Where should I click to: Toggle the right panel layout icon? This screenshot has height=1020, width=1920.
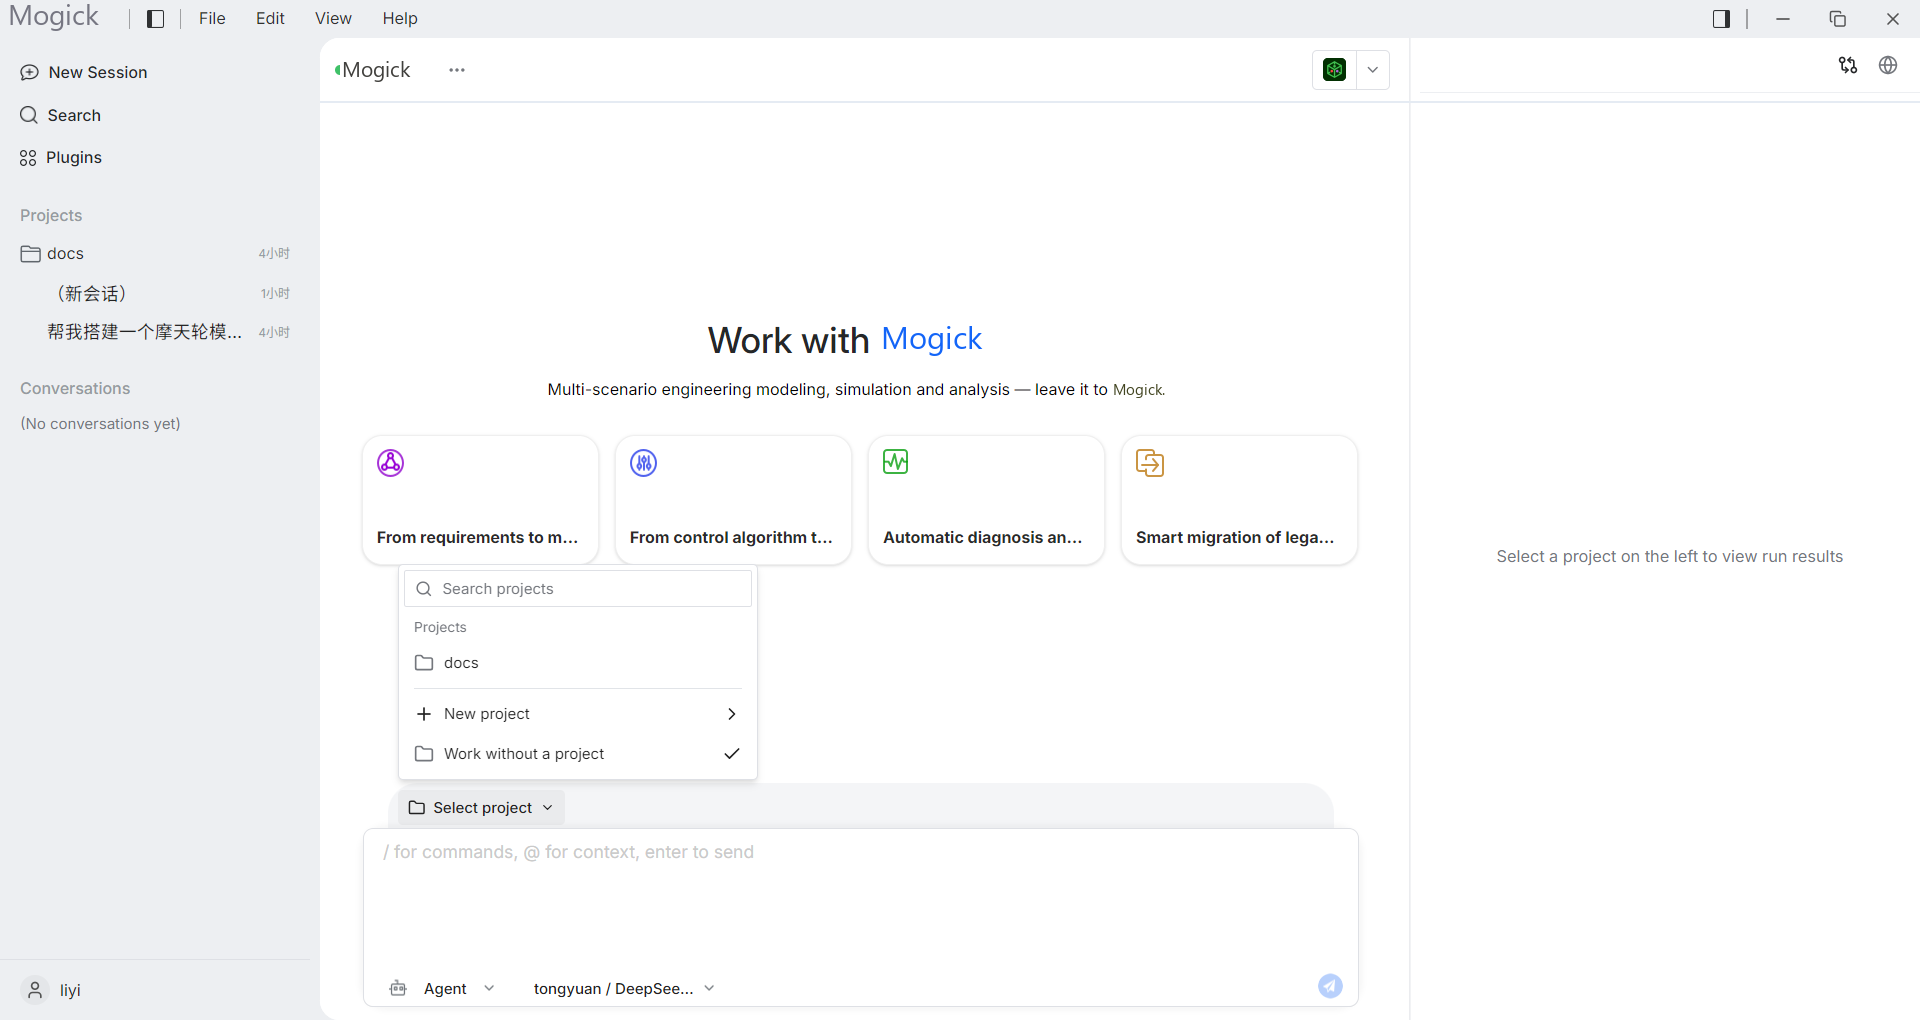pyautogui.click(x=1721, y=19)
